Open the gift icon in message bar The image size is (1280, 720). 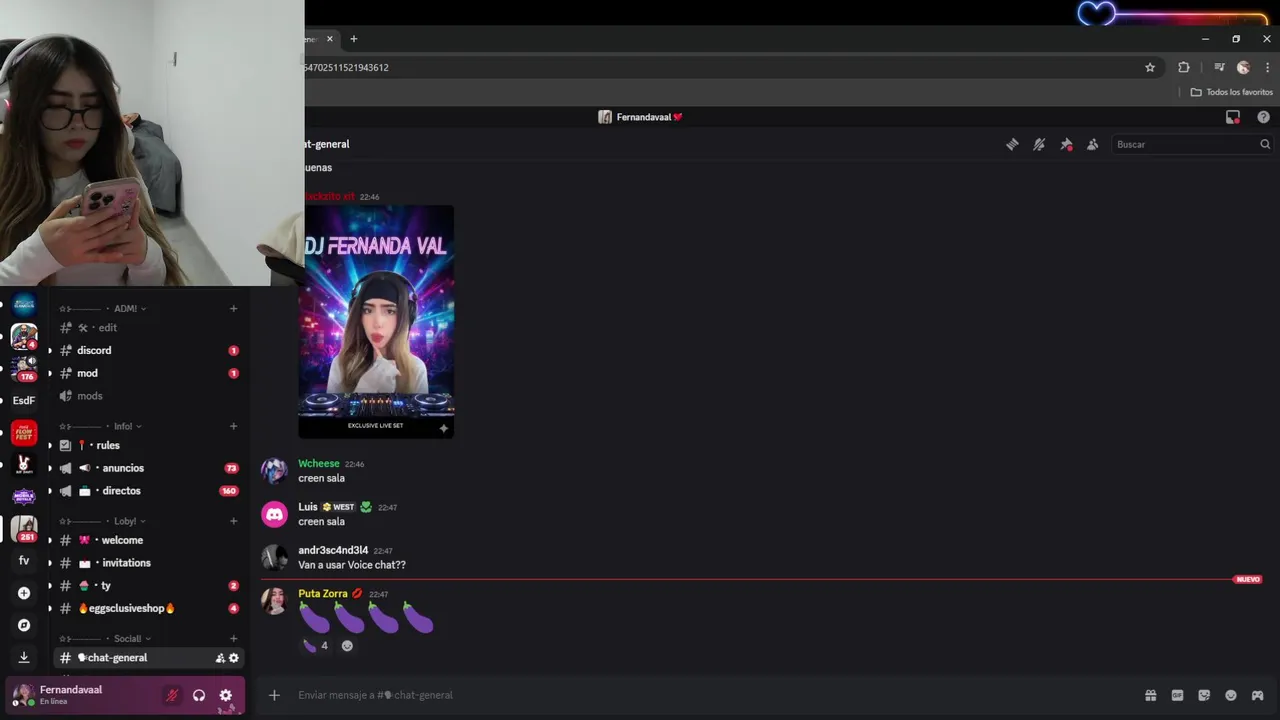[x=1151, y=696]
